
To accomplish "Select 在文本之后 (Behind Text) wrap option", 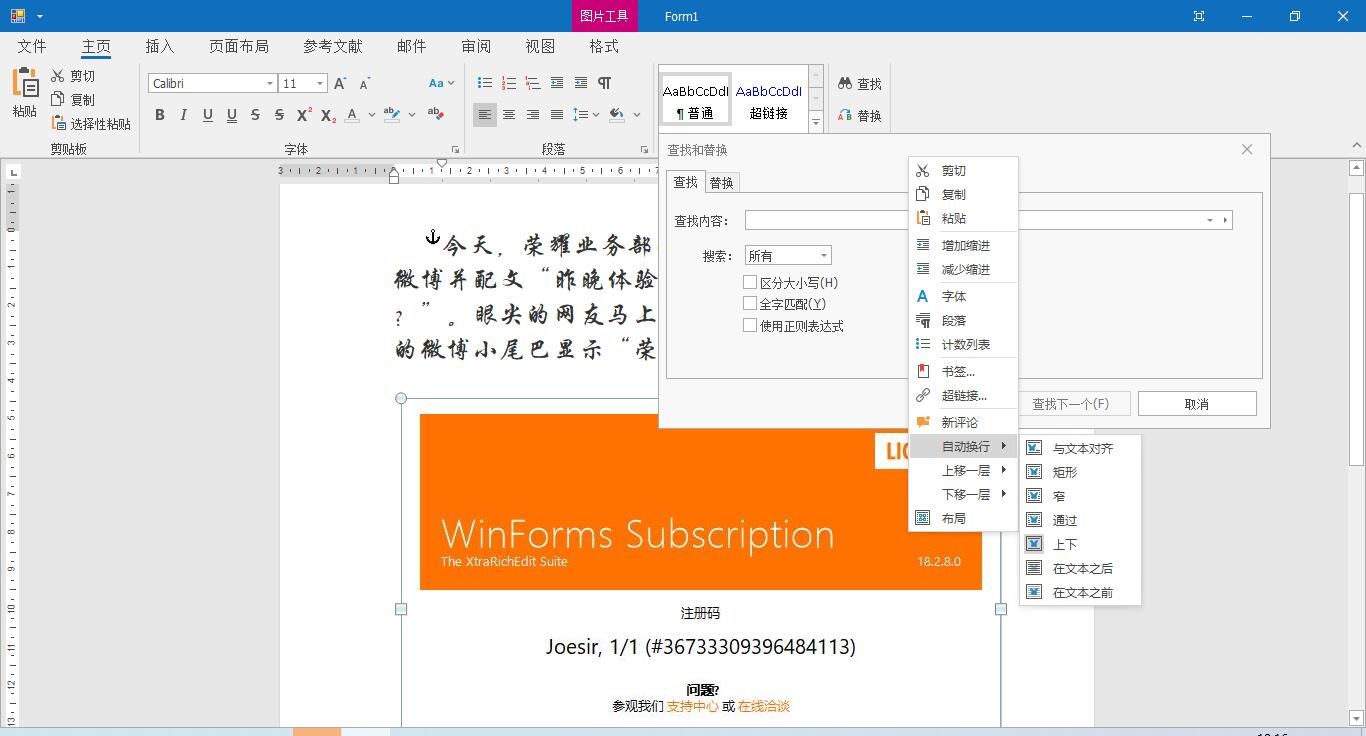I will point(1080,568).
